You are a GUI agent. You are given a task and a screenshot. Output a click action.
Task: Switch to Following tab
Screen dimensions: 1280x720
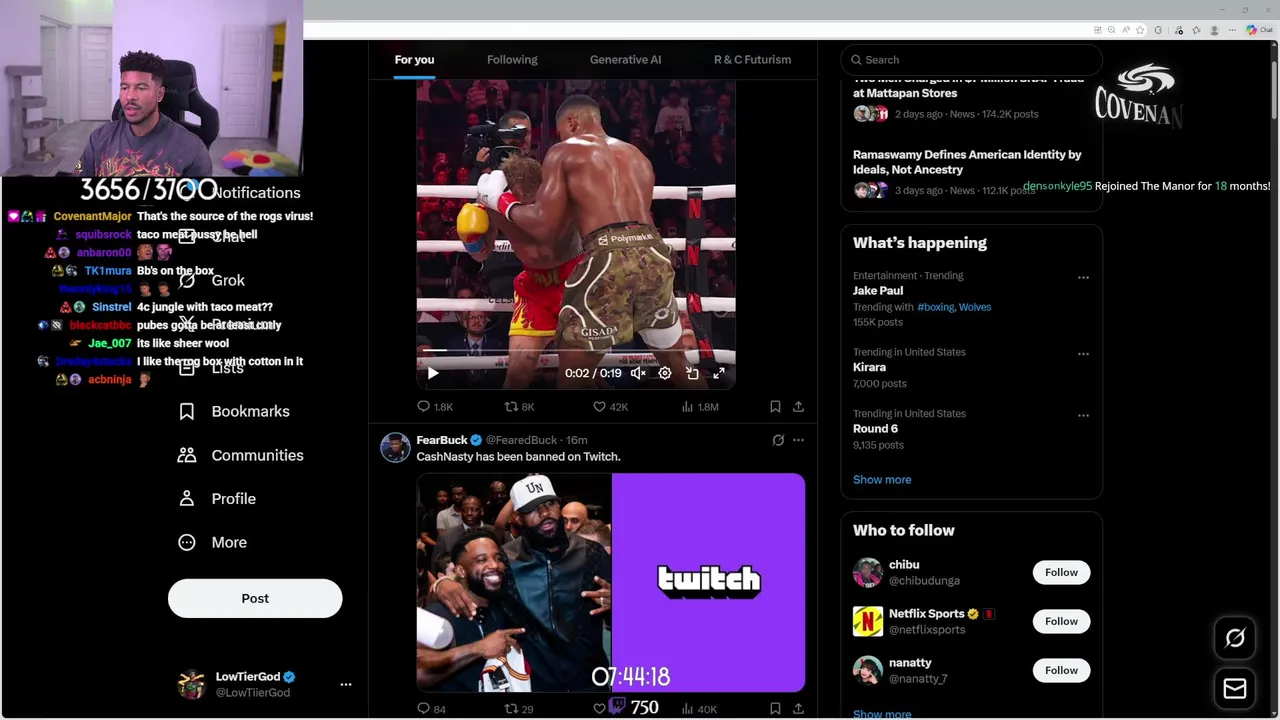click(512, 60)
